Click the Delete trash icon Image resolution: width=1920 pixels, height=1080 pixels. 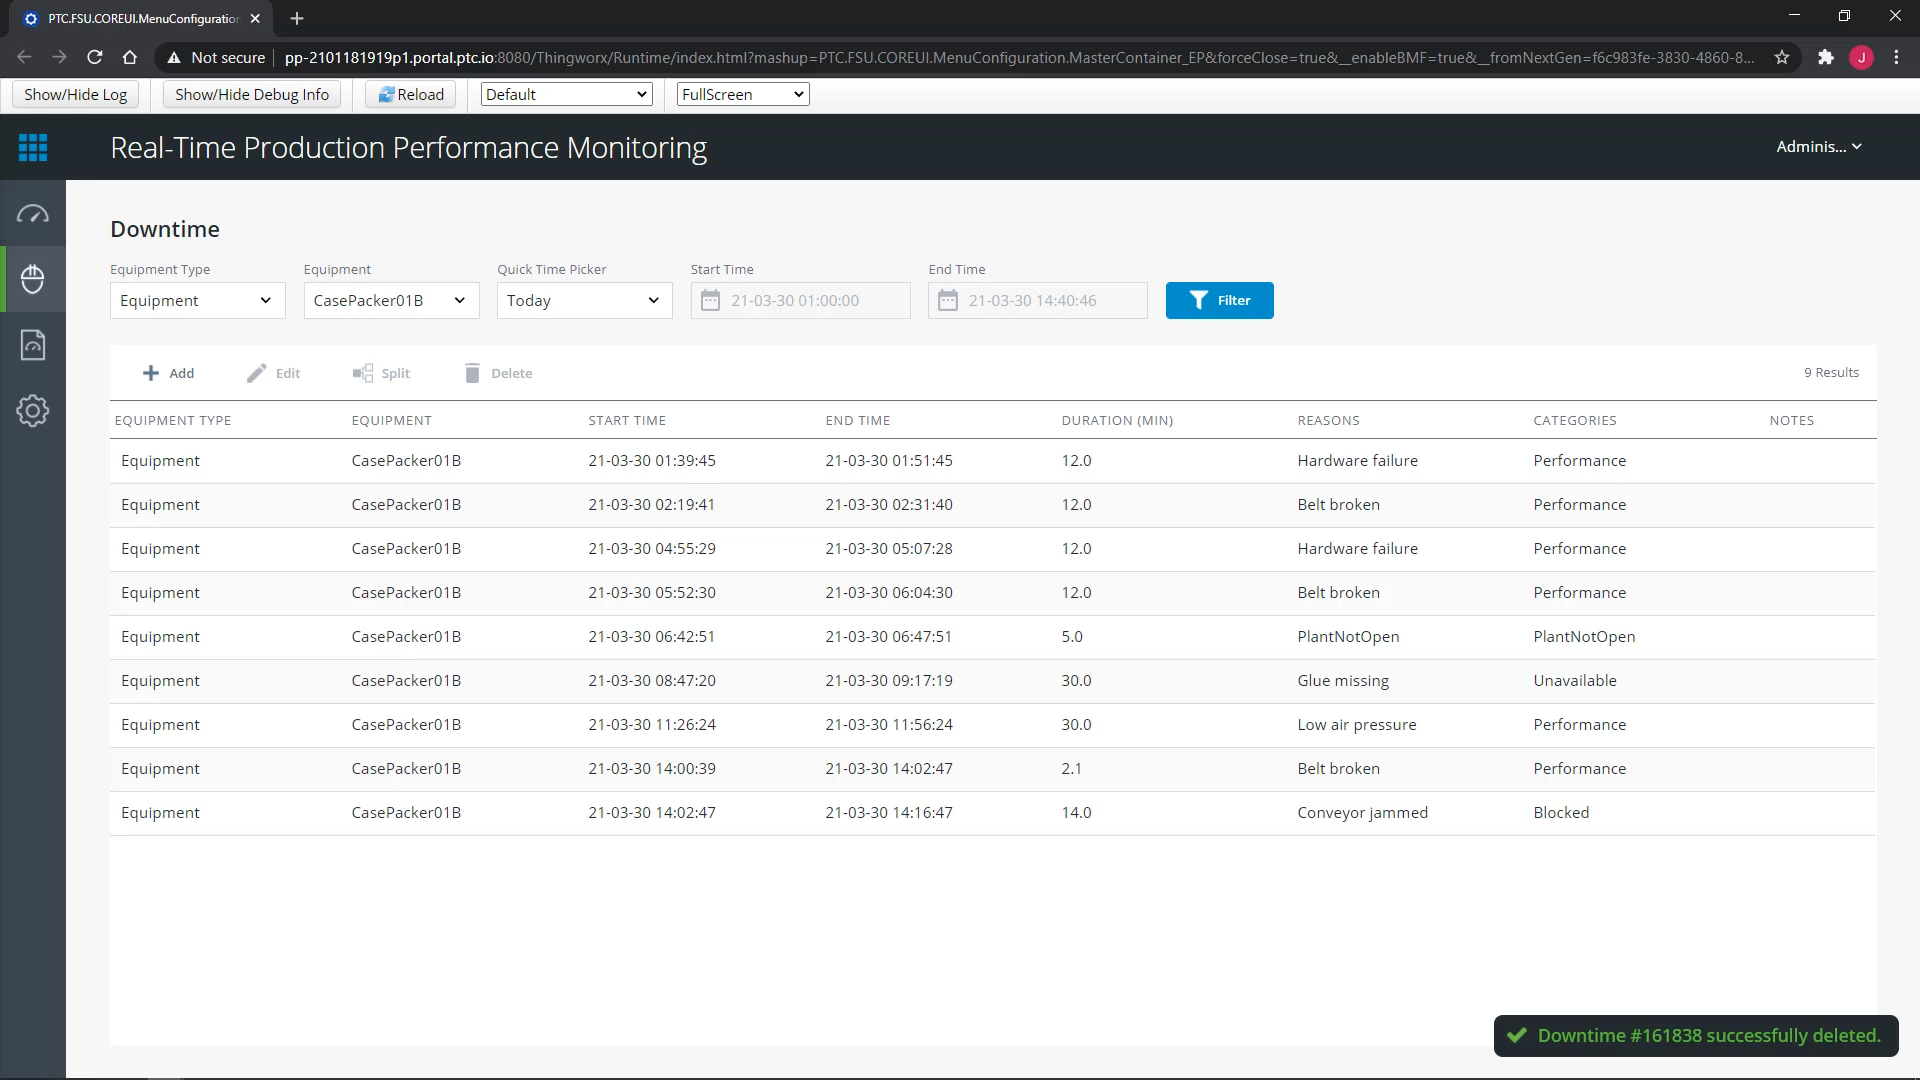click(472, 373)
